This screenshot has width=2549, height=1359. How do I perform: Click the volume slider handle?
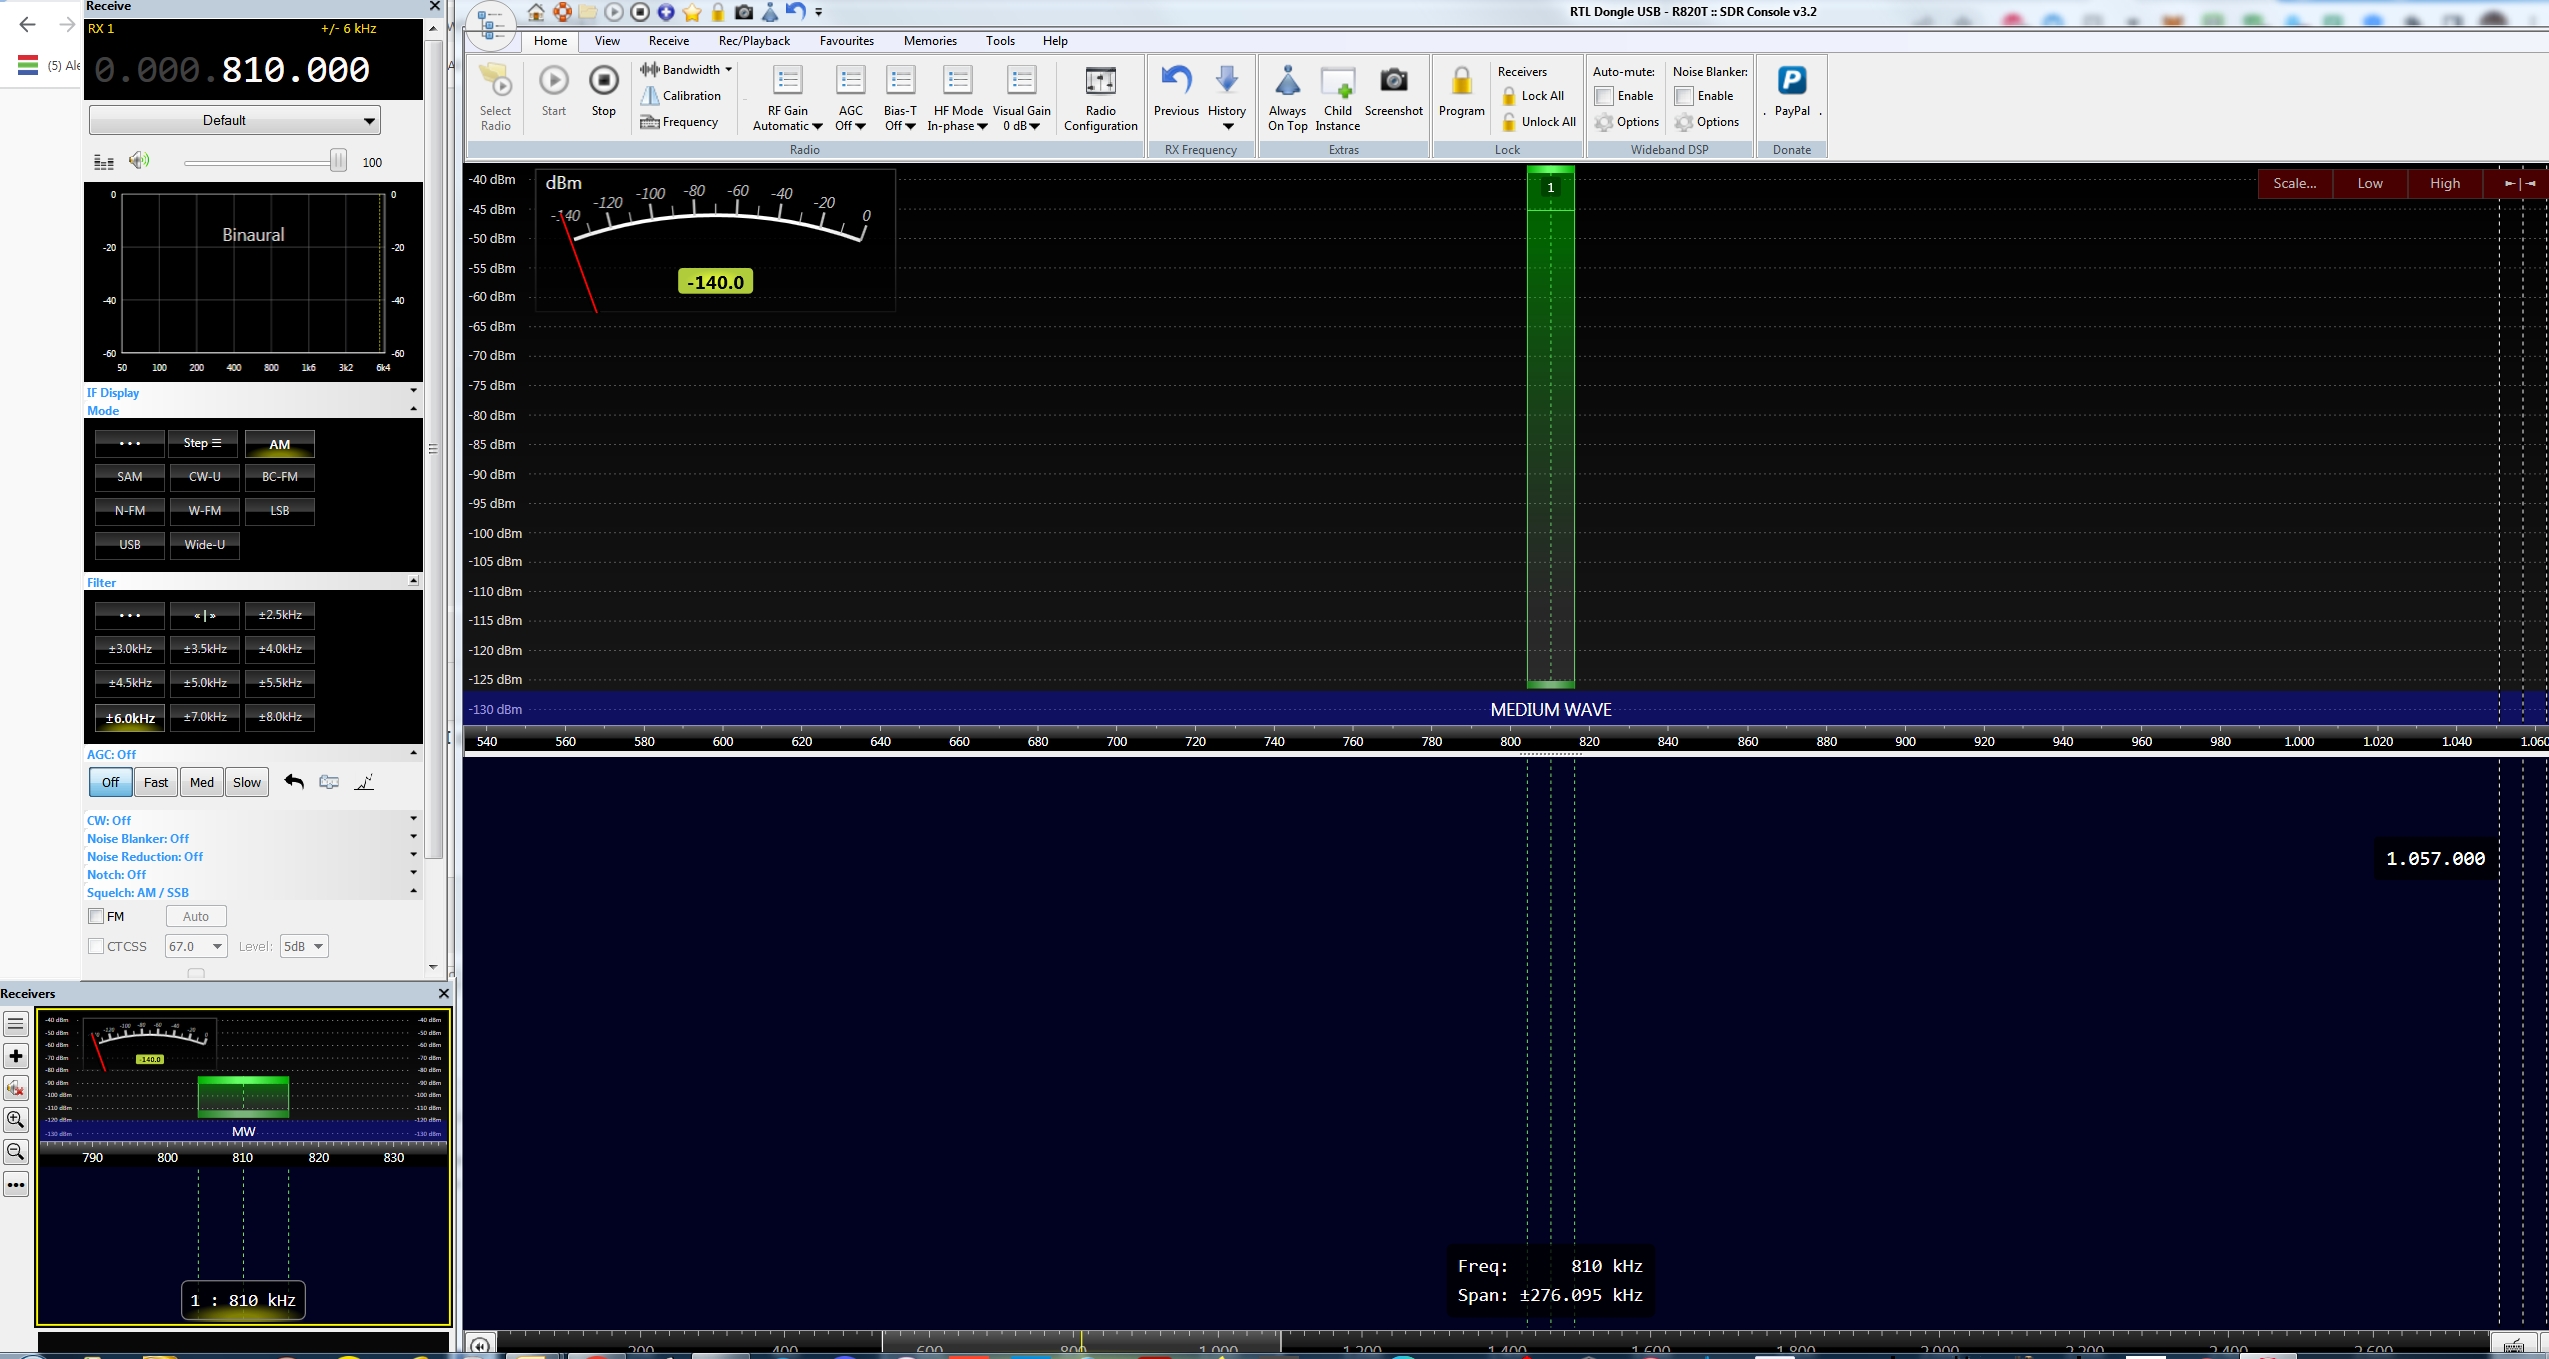[338, 161]
